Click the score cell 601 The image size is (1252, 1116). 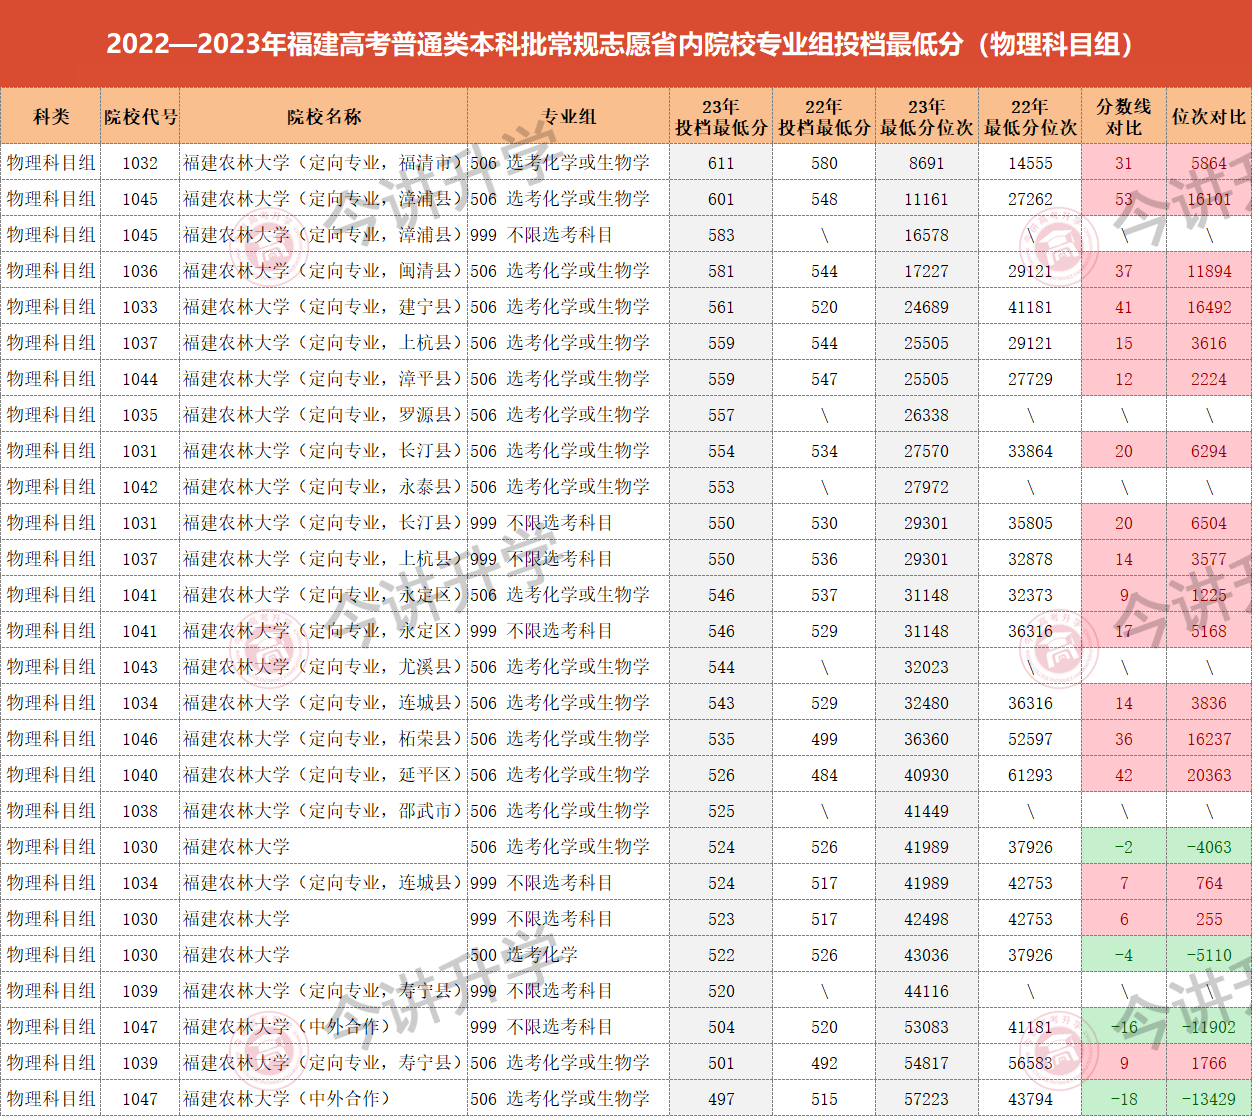(721, 199)
